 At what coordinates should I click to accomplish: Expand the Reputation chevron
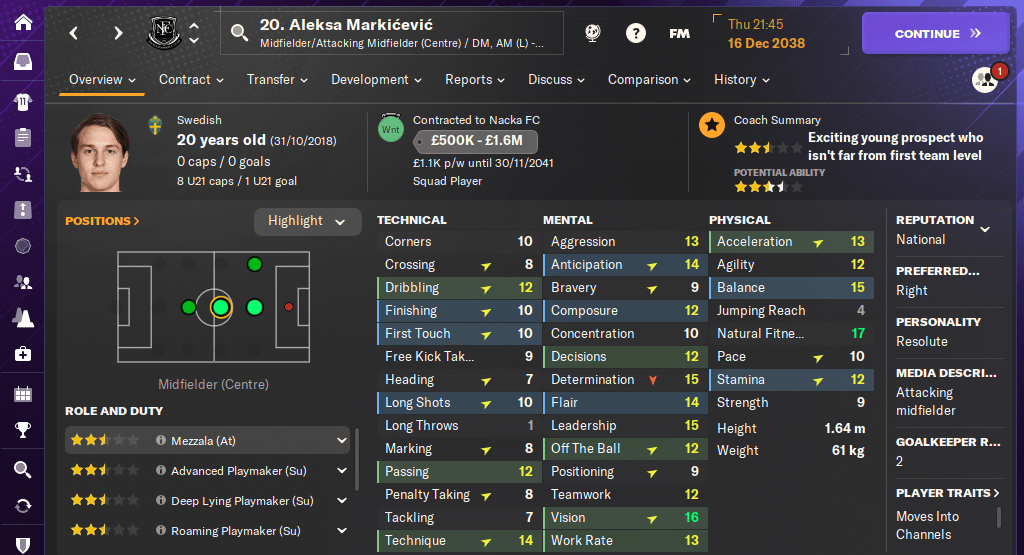(x=985, y=229)
